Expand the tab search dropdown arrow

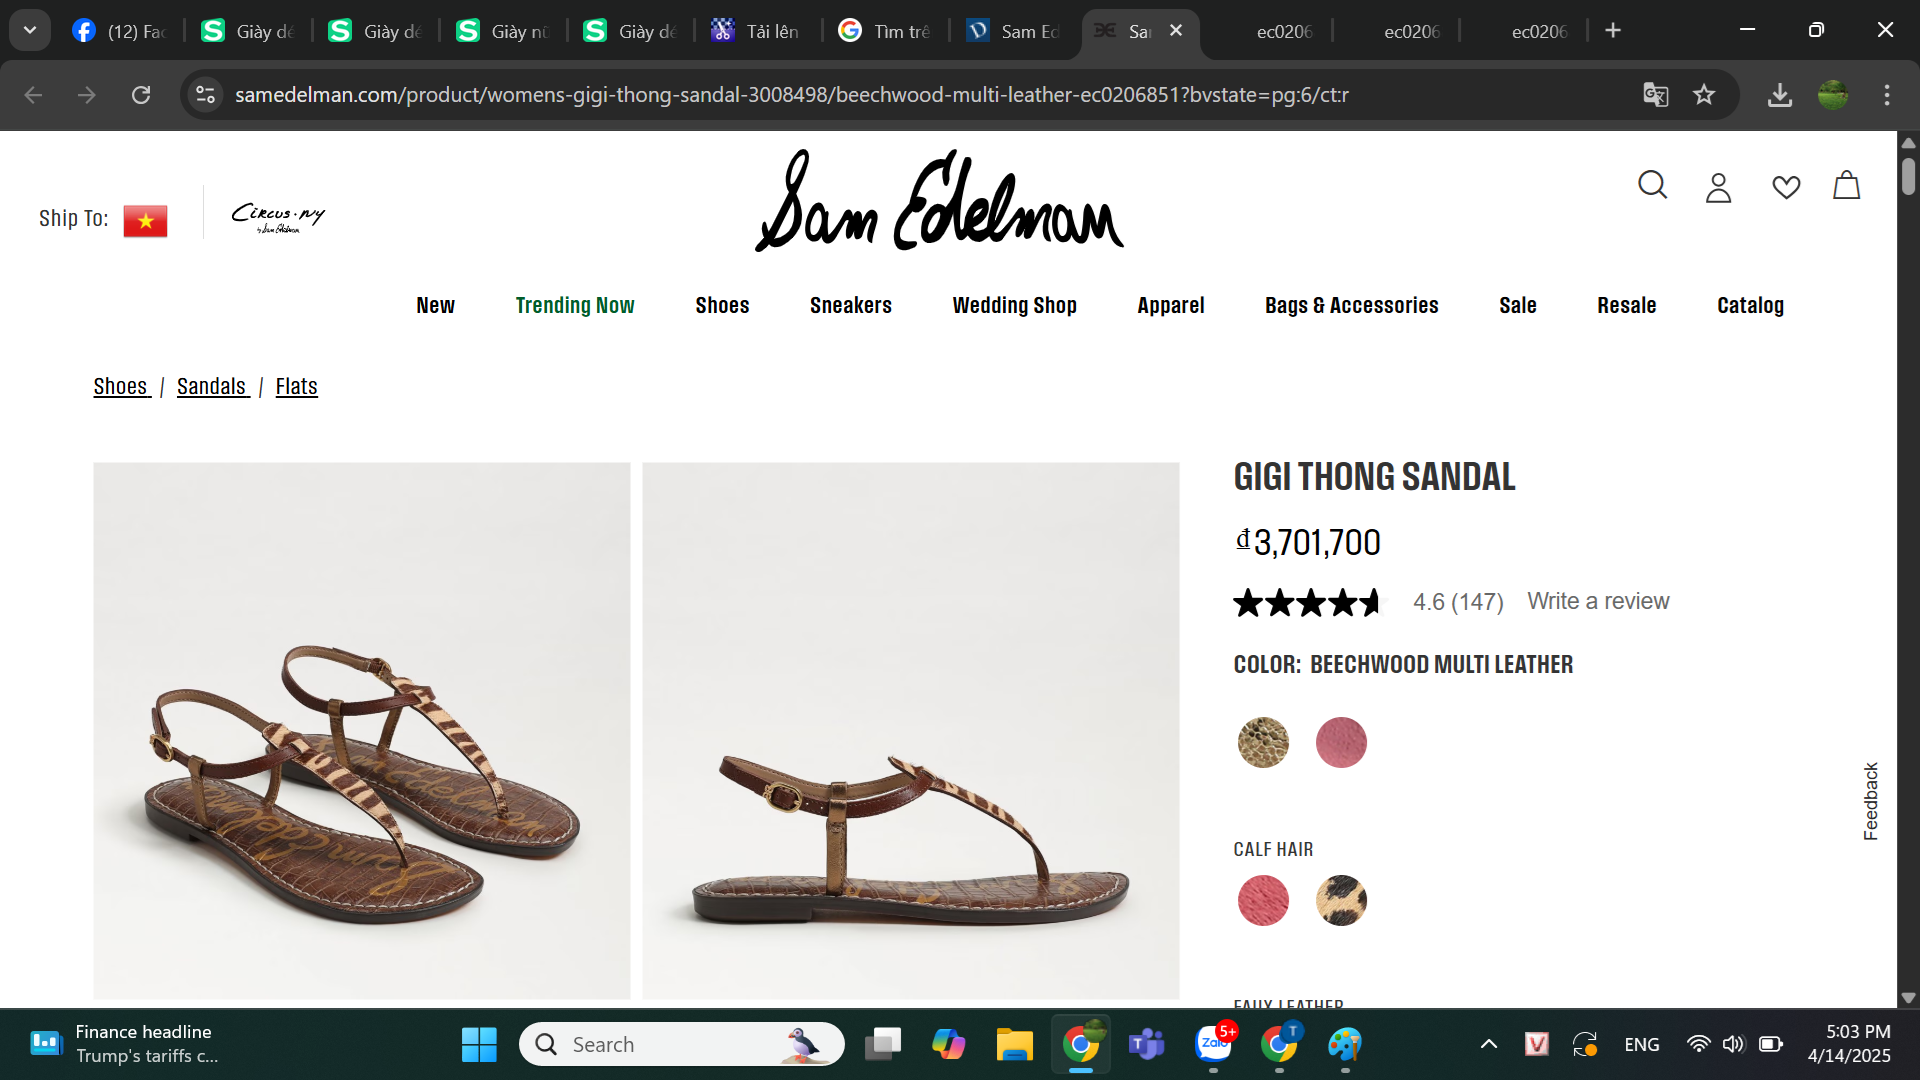tap(30, 30)
